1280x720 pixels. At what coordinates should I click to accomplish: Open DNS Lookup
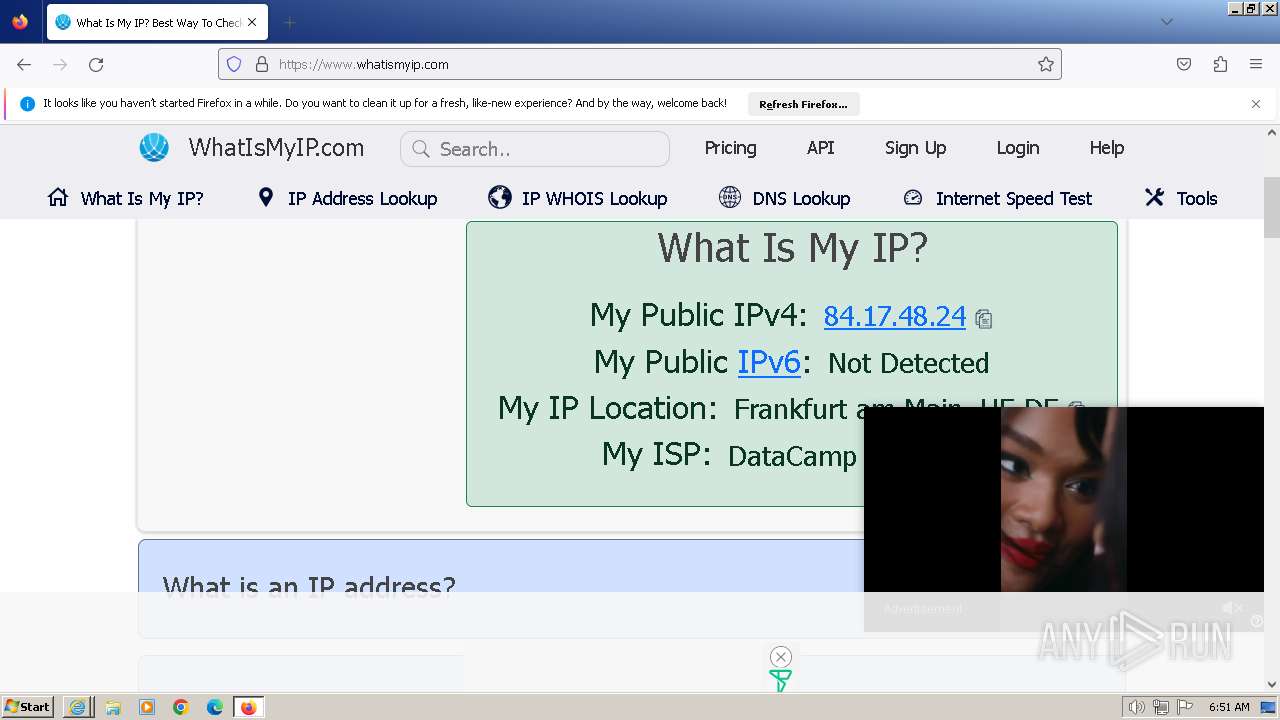784,198
